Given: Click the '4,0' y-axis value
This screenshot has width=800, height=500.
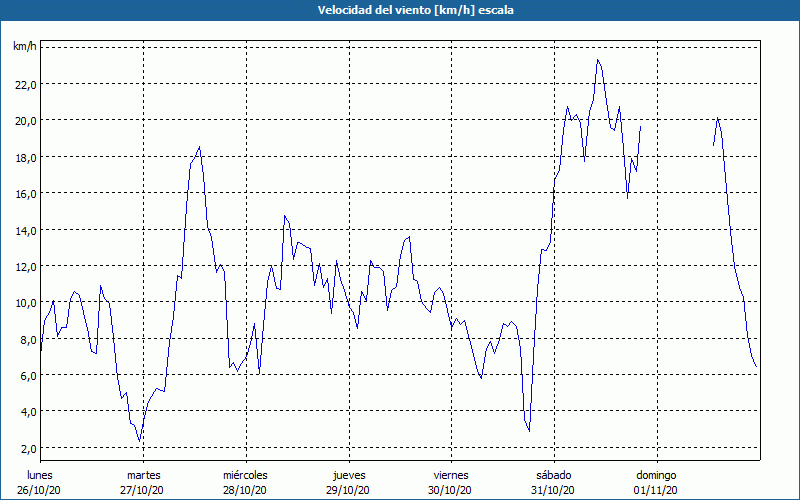Looking at the screenshot, I should (29, 412).
